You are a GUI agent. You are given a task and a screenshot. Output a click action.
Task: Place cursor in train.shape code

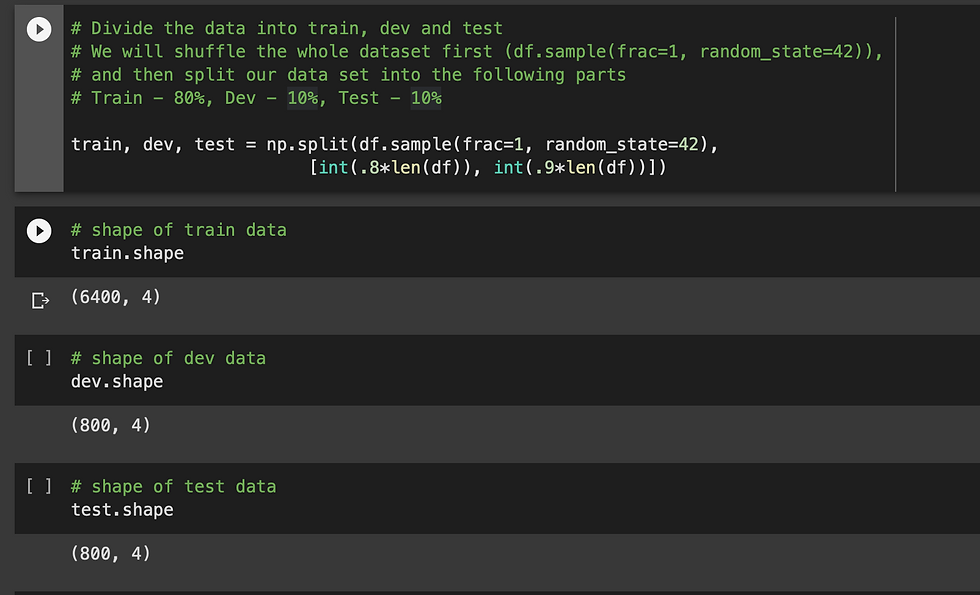[x=127, y=253]
